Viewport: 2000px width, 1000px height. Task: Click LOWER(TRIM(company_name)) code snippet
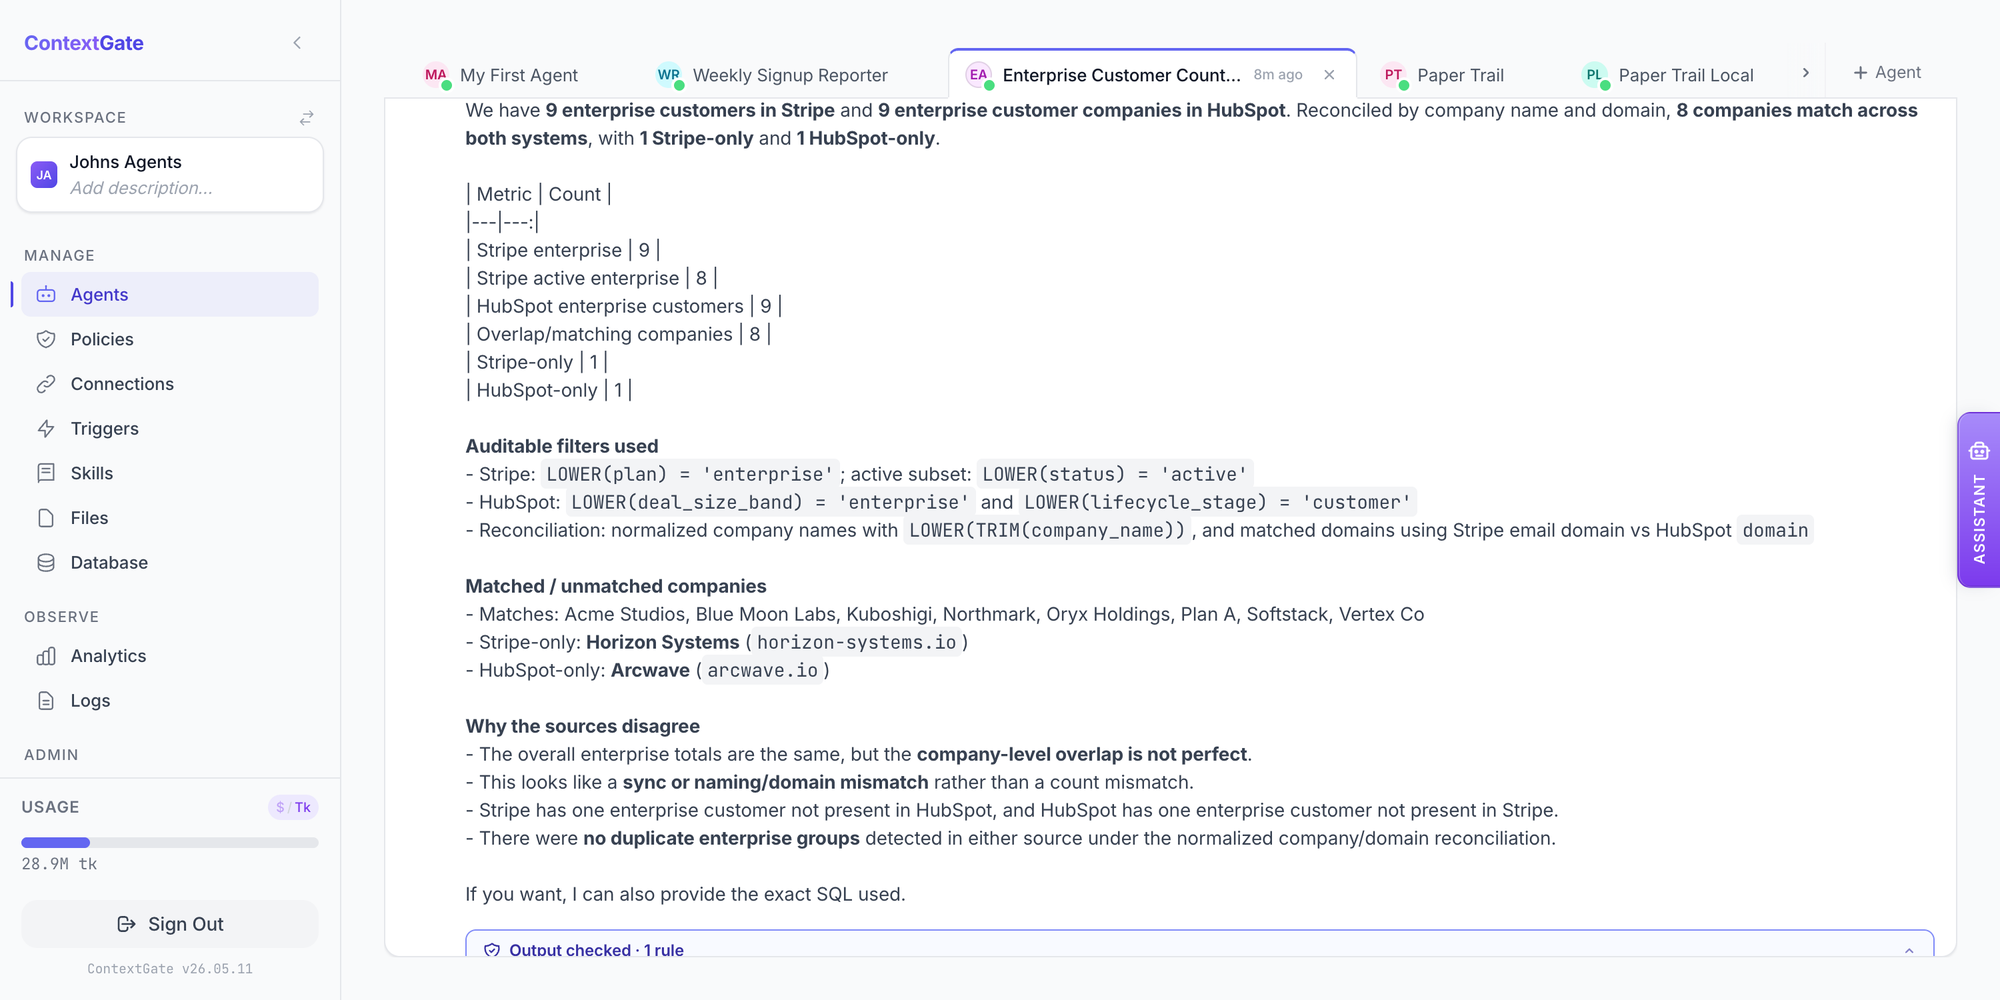1047,531
